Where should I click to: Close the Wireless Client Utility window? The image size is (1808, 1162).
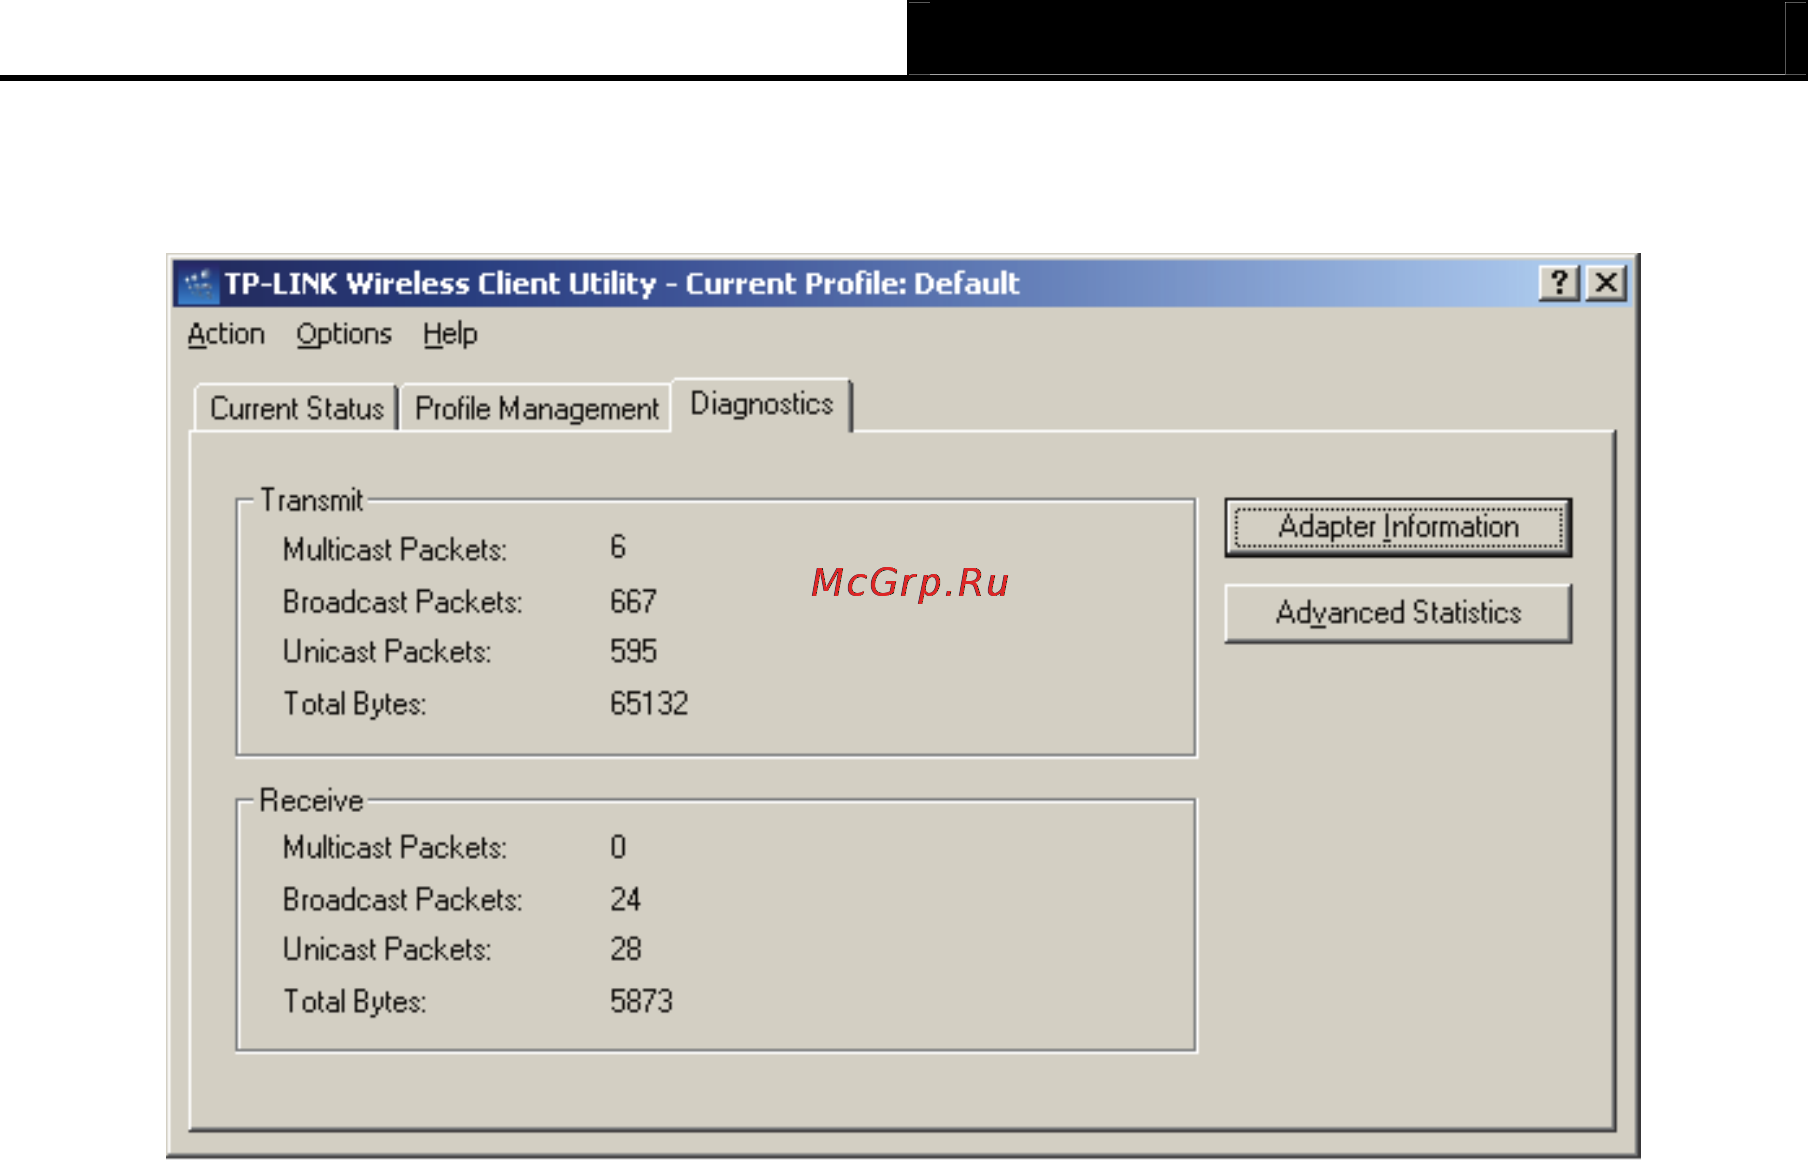pos(1606,283)
